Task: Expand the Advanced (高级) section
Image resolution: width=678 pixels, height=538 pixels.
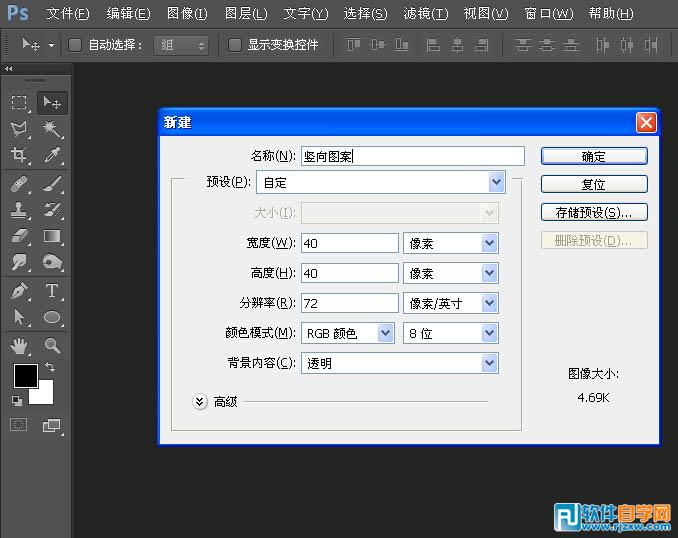Action: click(x=199, y=402)
